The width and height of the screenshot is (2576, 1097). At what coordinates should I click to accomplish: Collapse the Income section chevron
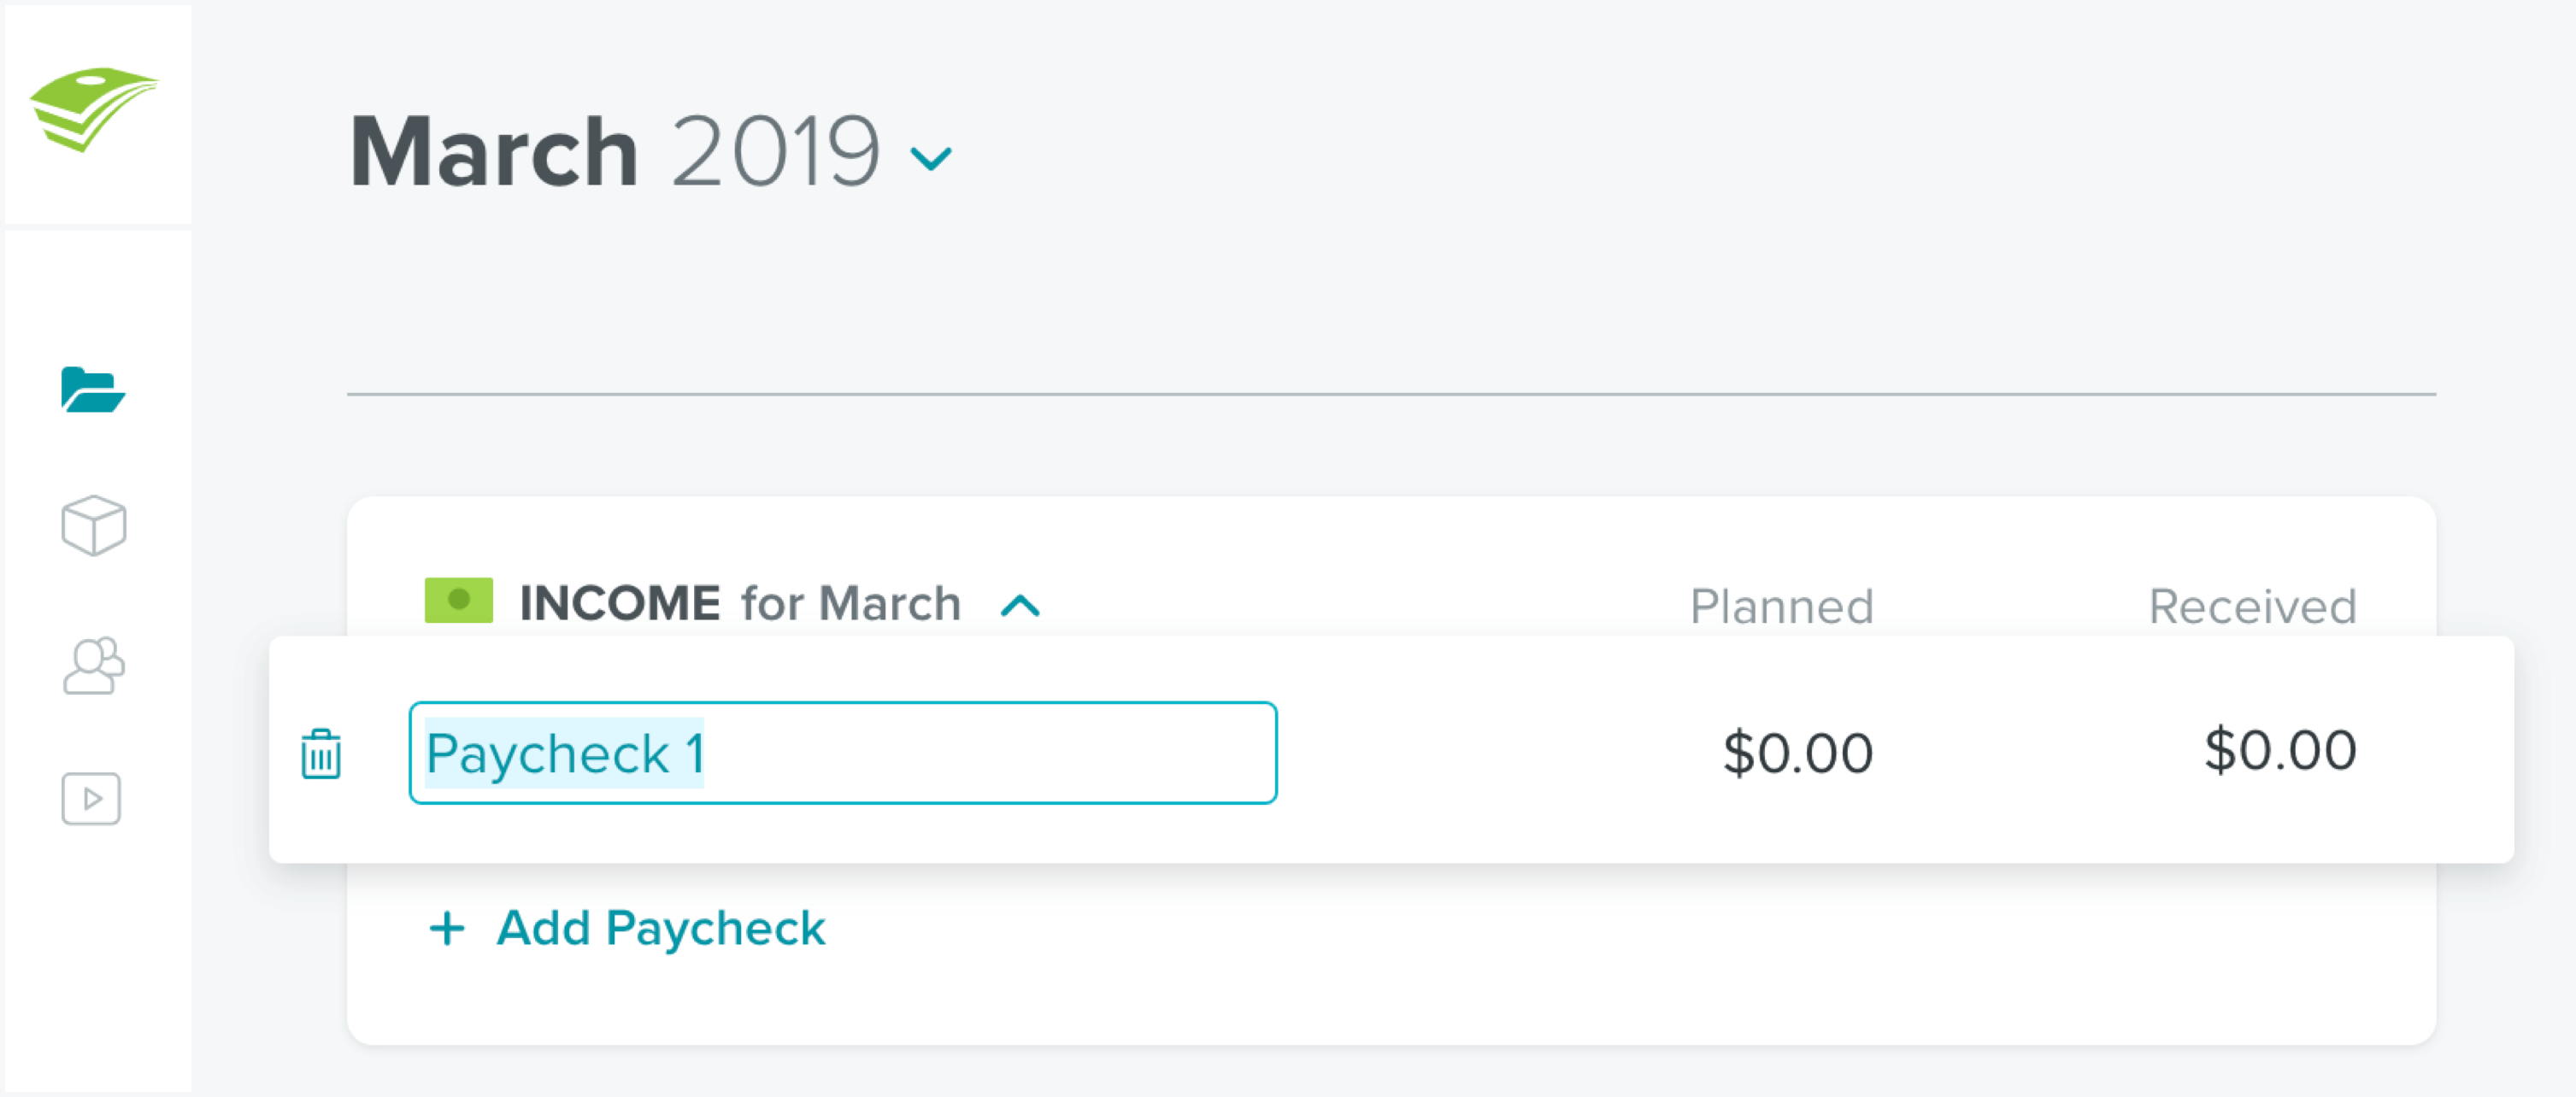pos(1020,606)
